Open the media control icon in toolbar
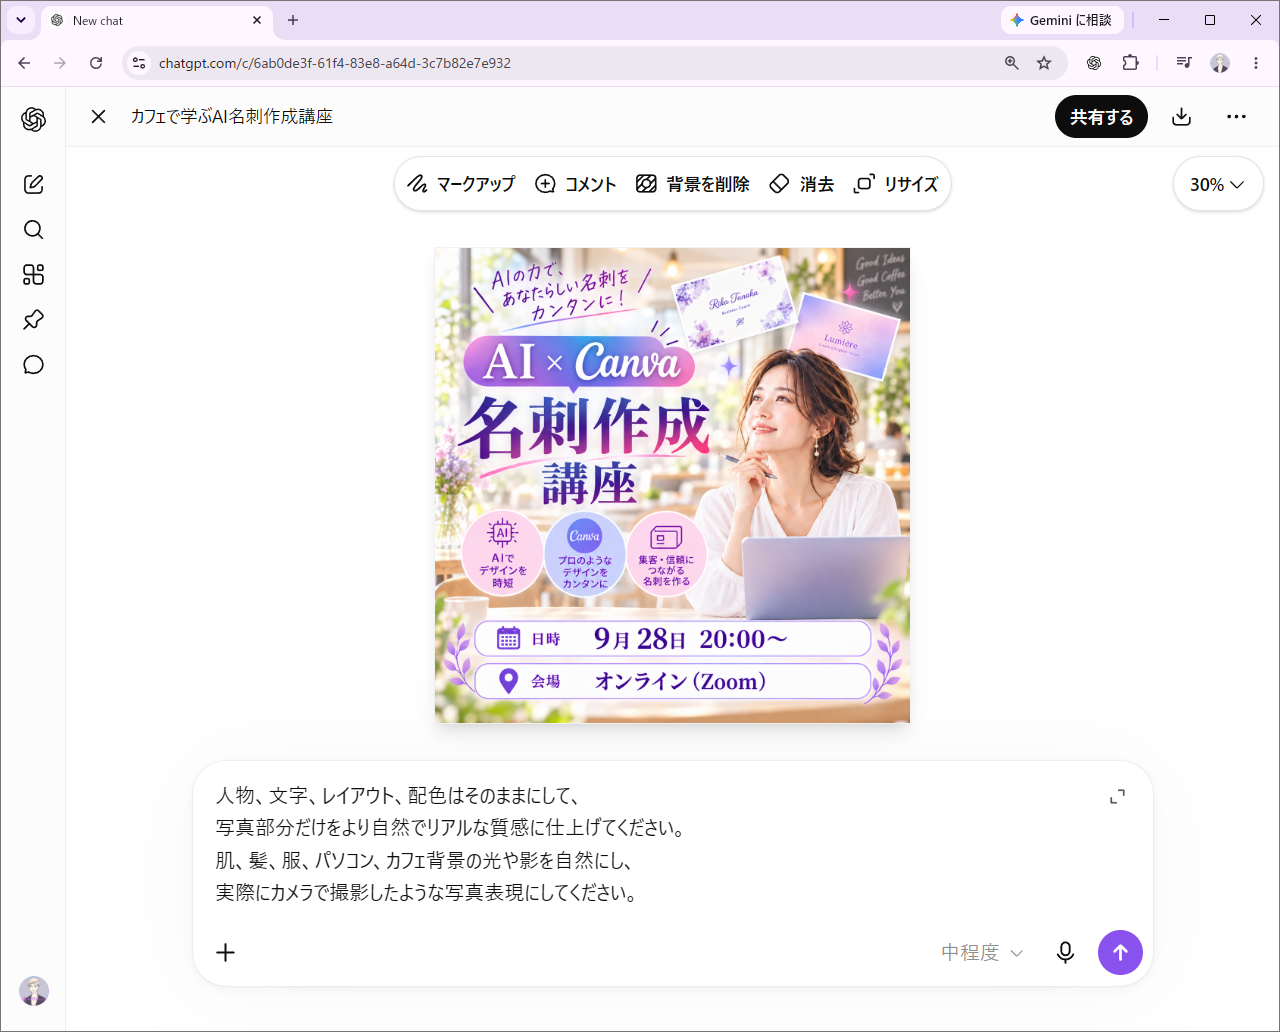This screenshot has height=1032, width=1280. [1184, 63]
